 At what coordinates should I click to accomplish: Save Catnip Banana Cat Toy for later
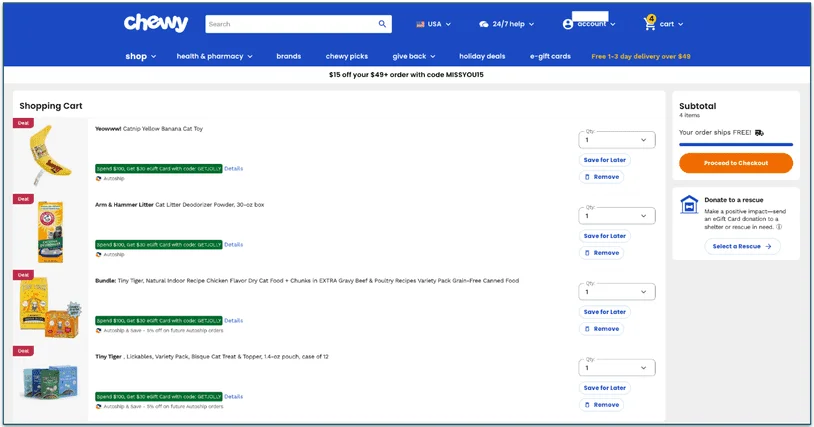click(x=604, y=160)
